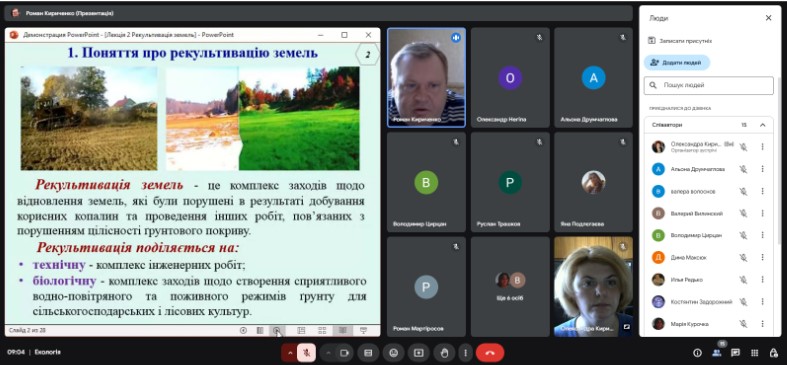Select Володимир Цирцан participant tile

pos(427,182)
